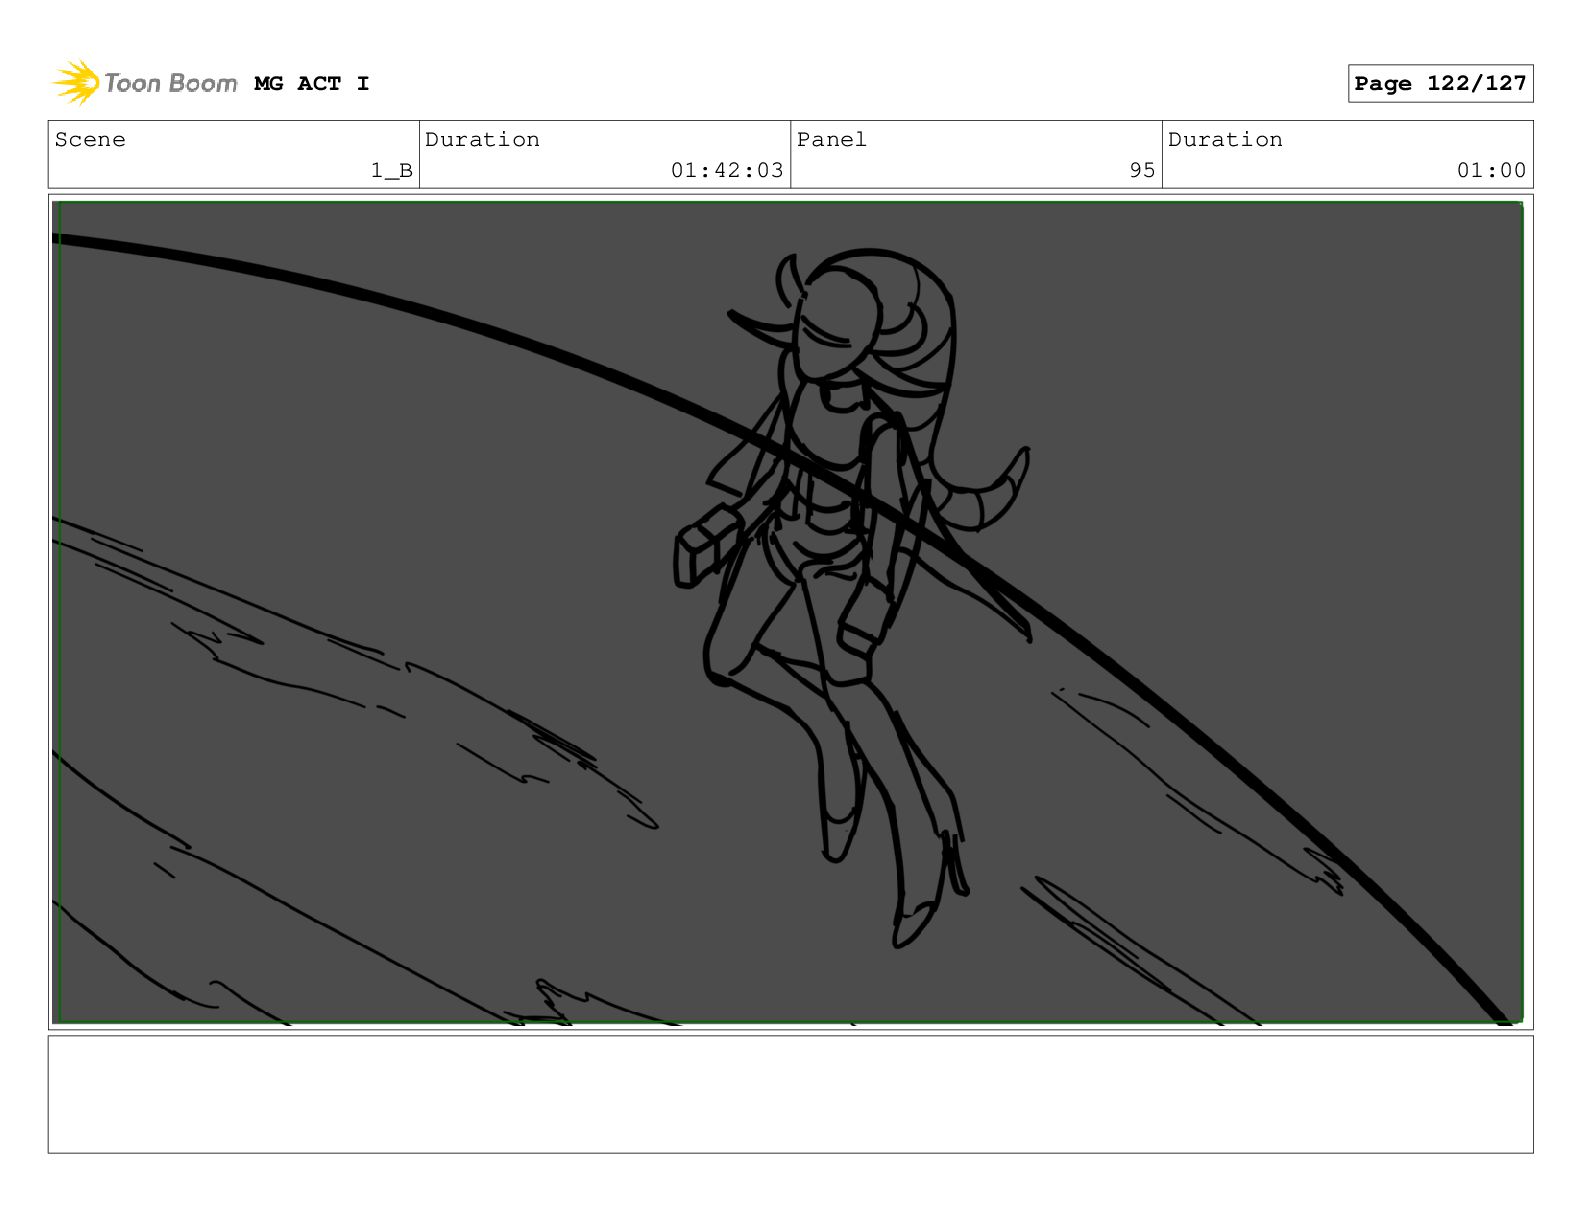Select the 'MG ACT I' project title
1582x1225 pixels.
coord(312,84)
